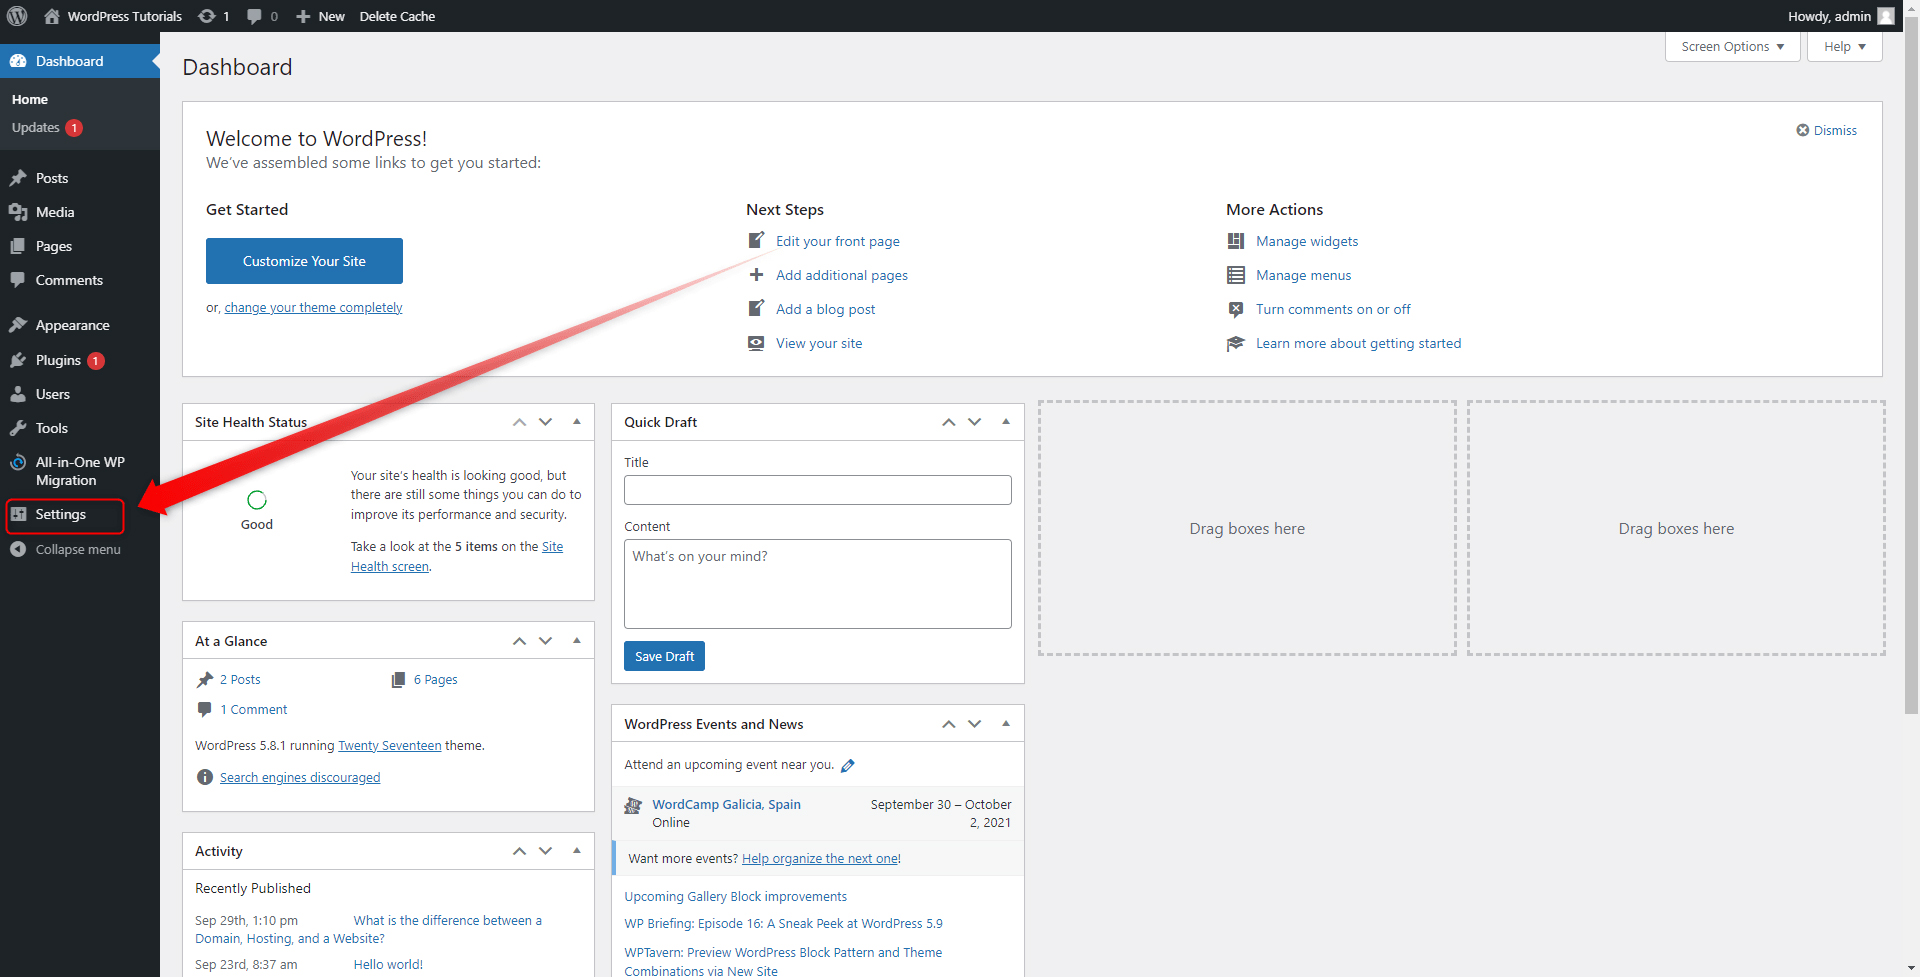This screenshot has height=977, width=1920.
Task: Click the Dismiss X icon
Action: (1802, 130)
